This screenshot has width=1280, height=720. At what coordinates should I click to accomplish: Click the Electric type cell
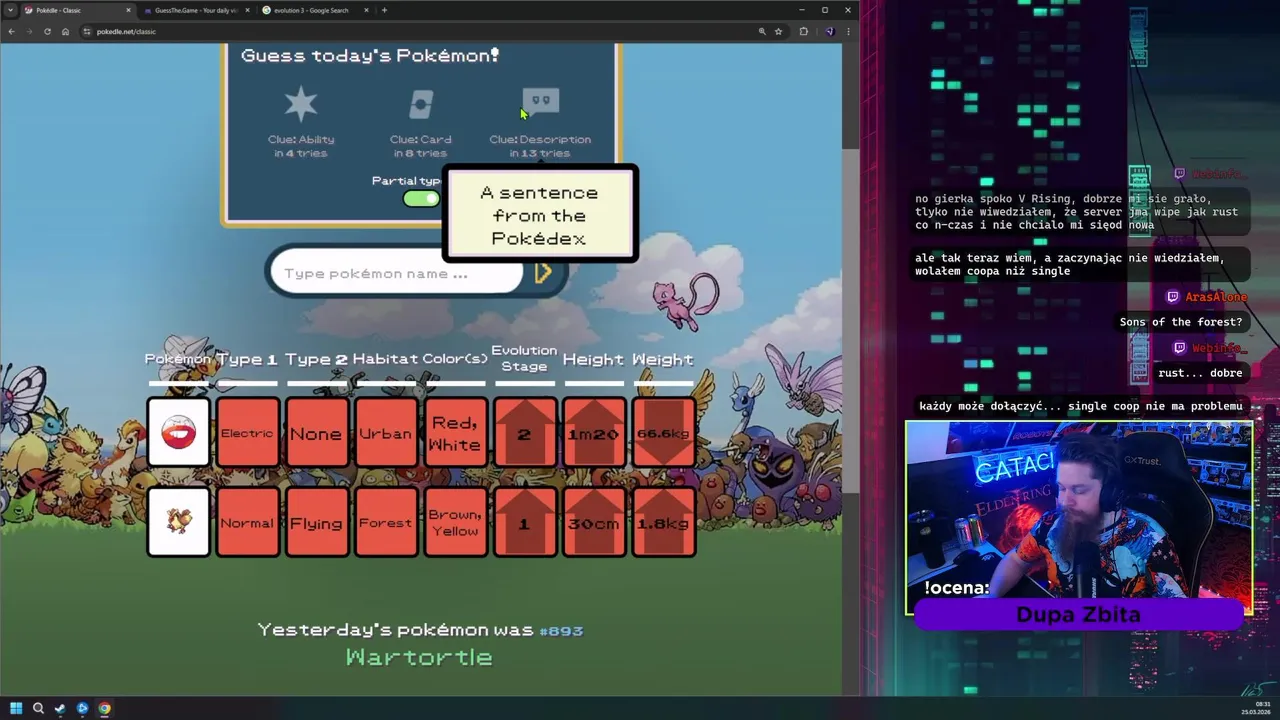[247, 433]
